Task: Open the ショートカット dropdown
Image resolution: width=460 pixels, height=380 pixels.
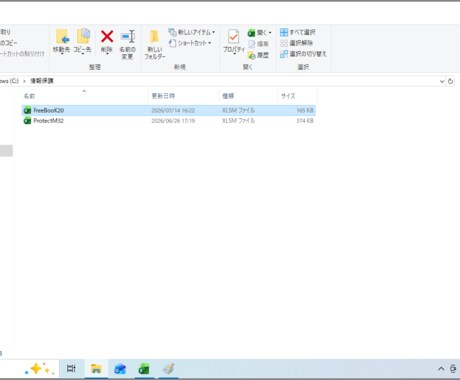Action: [190, 43]
